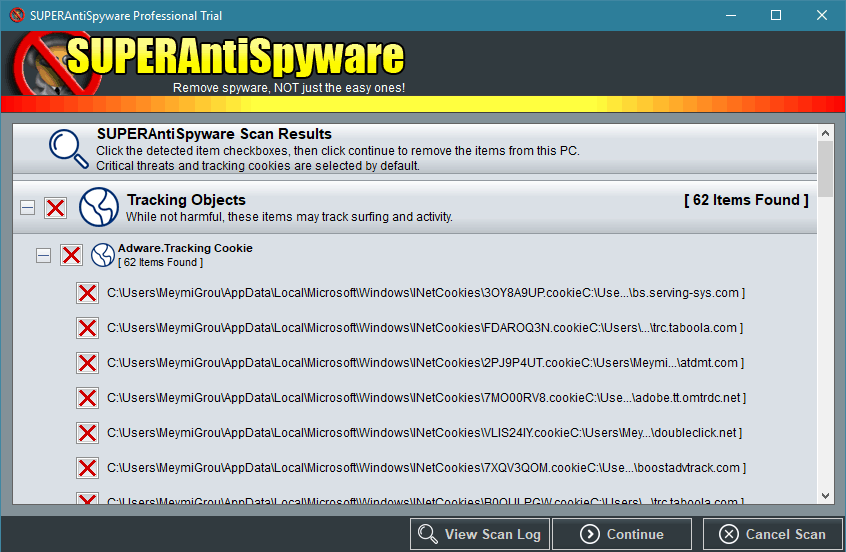
Task: Select the adobe.tt.omtrdc.net cookie row
Action: (425, 398)
